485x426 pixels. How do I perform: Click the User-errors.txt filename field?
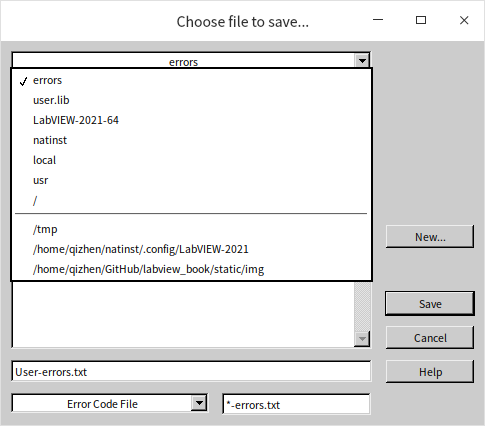[191, 371]
